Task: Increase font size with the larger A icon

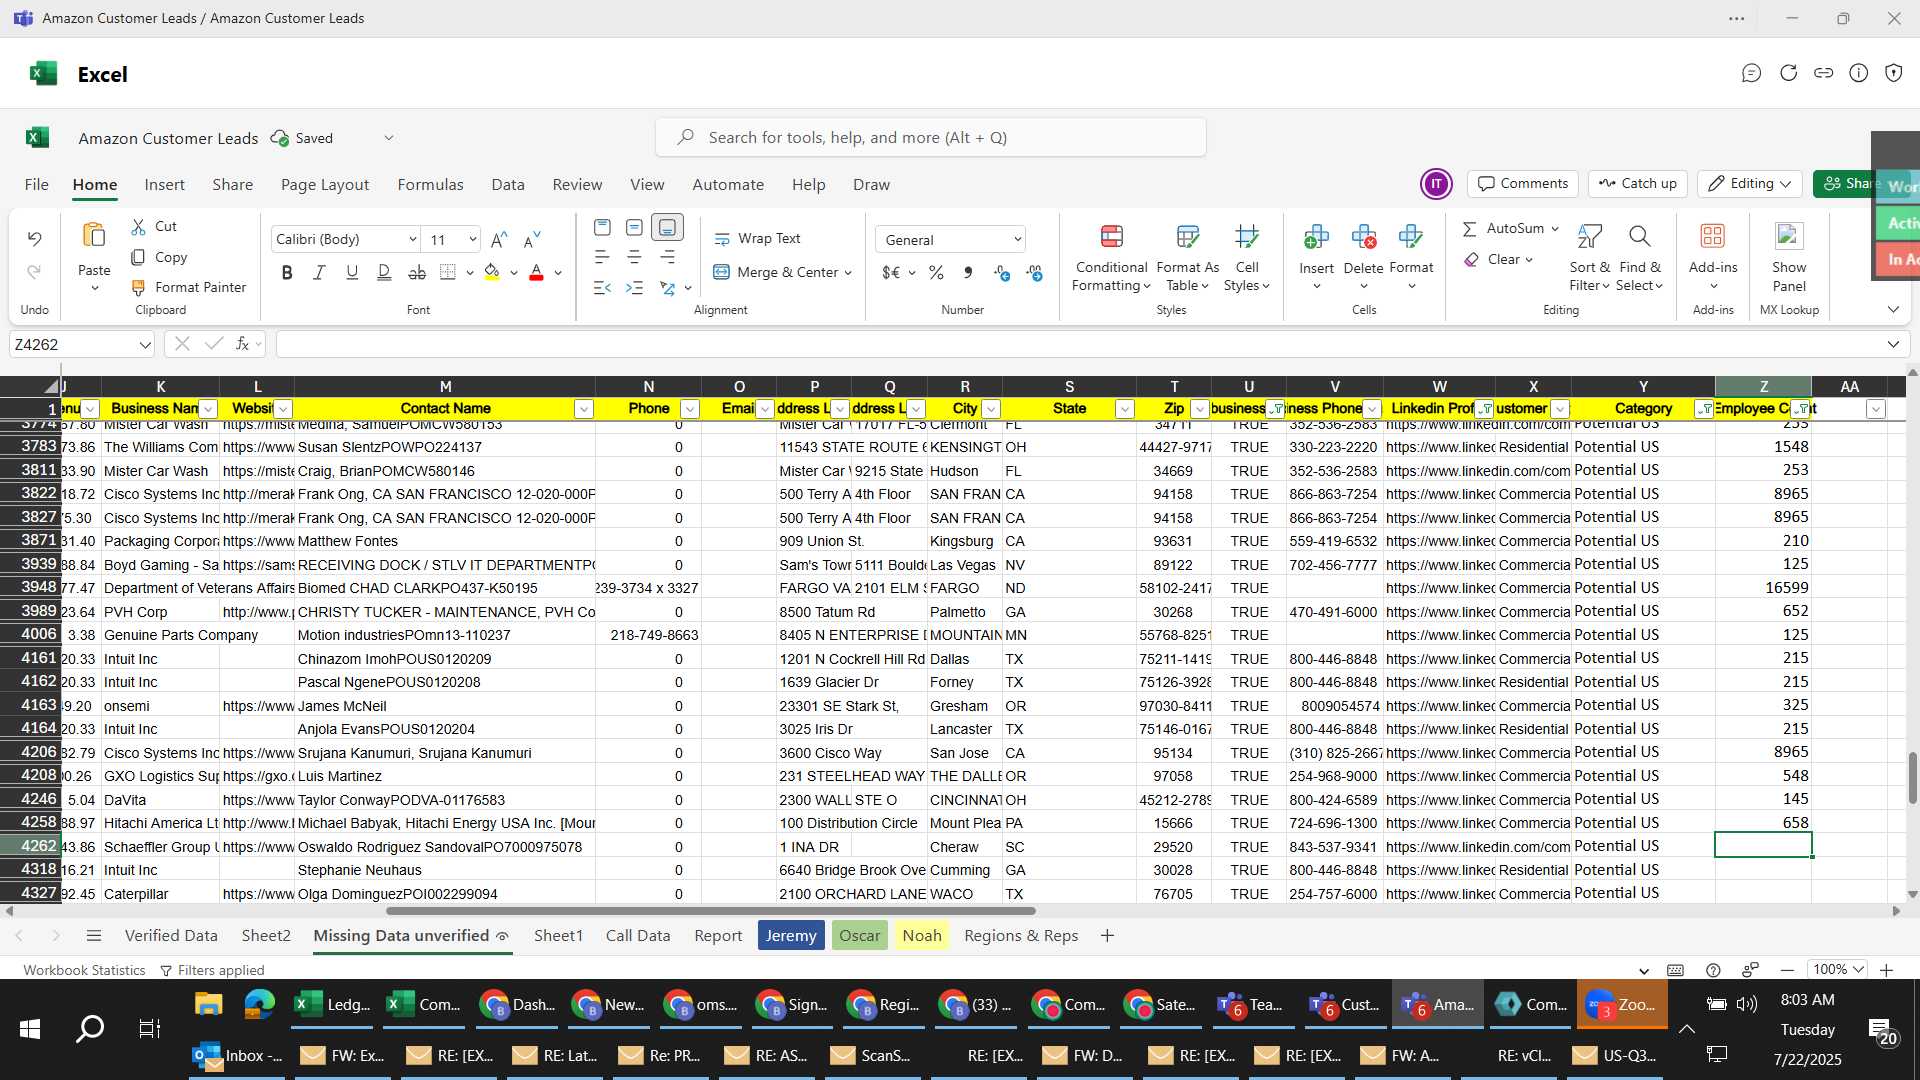Action: tap(499, 239)
